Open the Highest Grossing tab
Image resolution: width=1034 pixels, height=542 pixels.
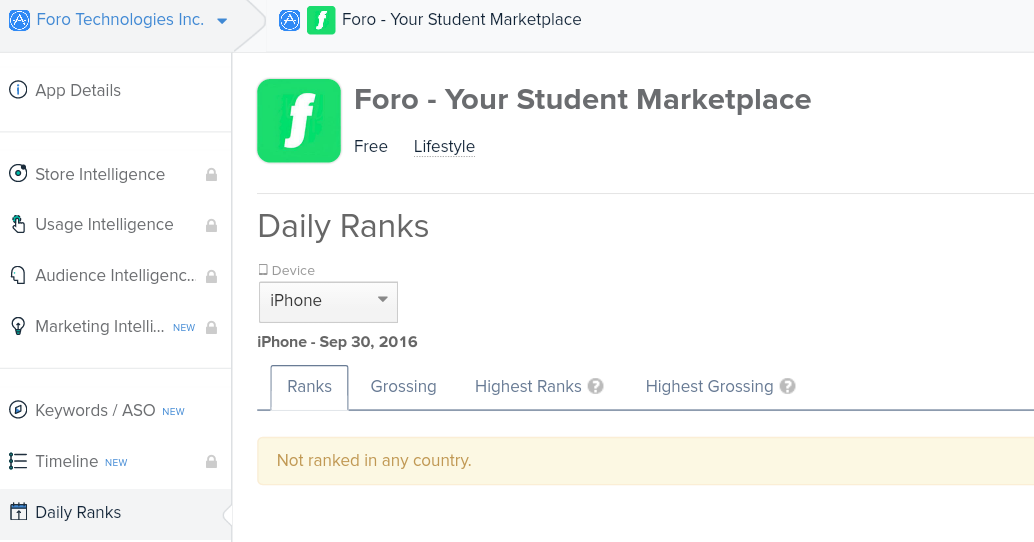point(709,386)
